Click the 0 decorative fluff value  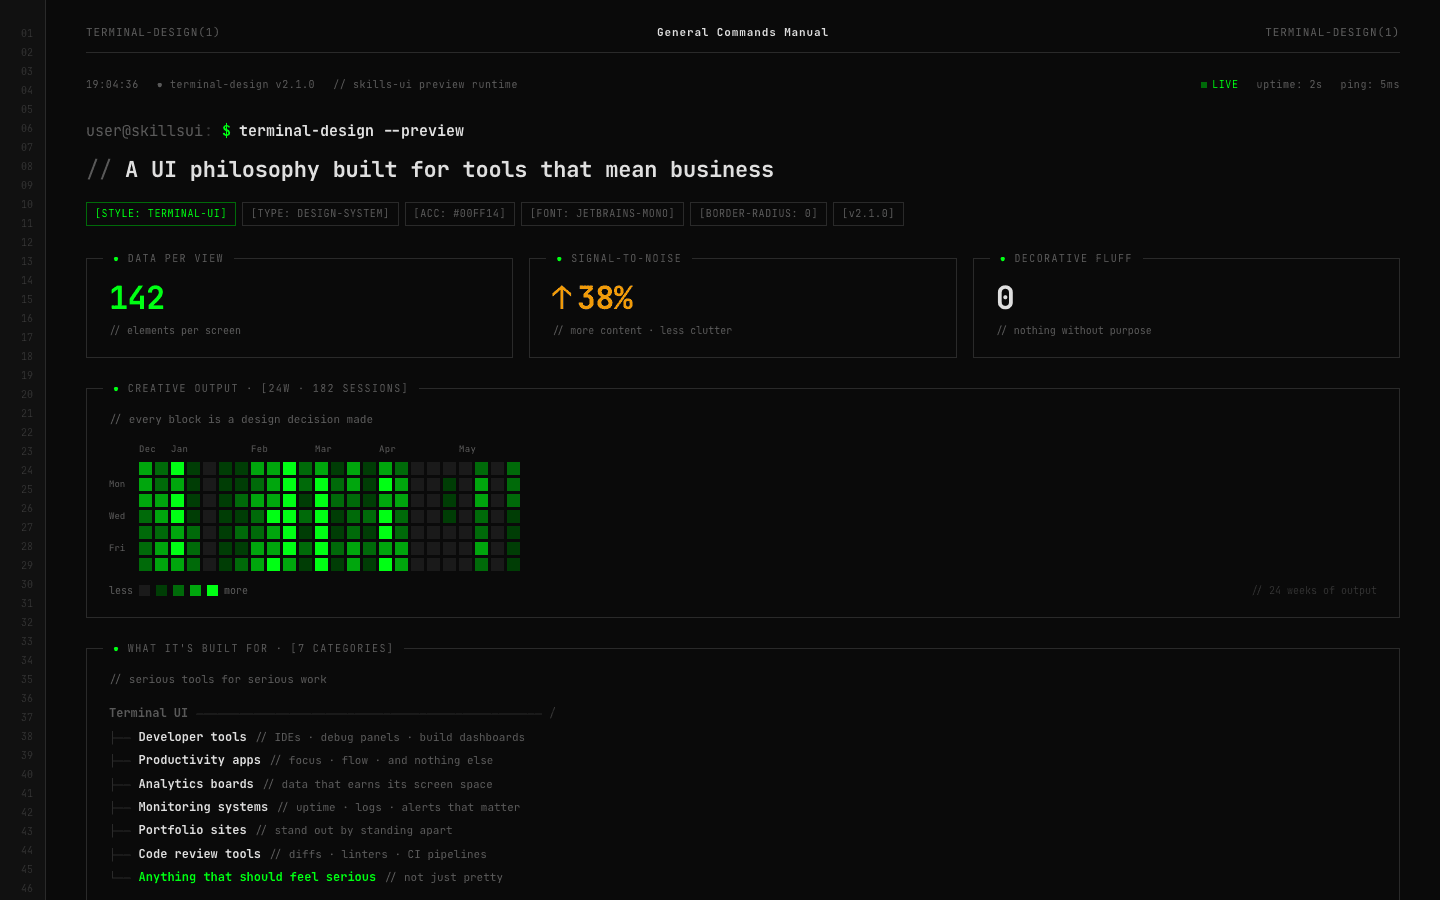1005,298
